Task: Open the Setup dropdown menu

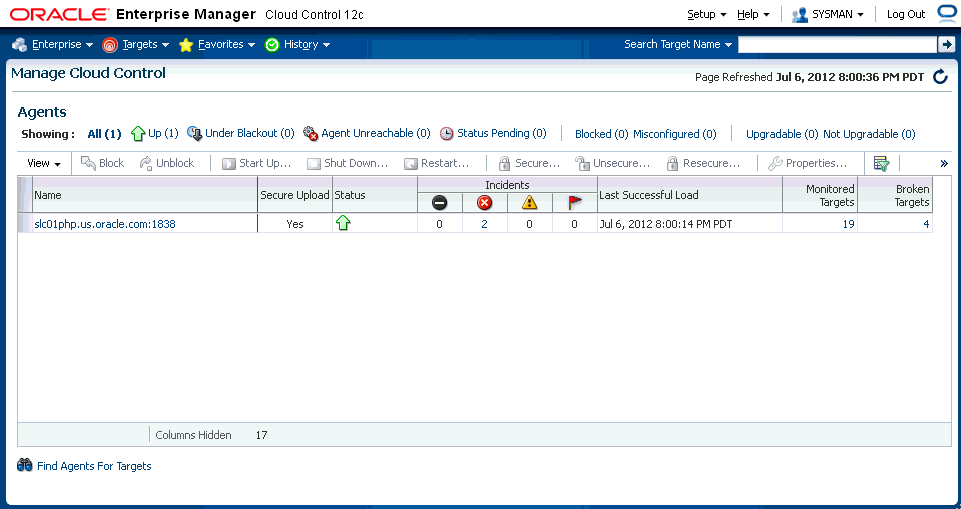Action: click(x=707, y=14)
